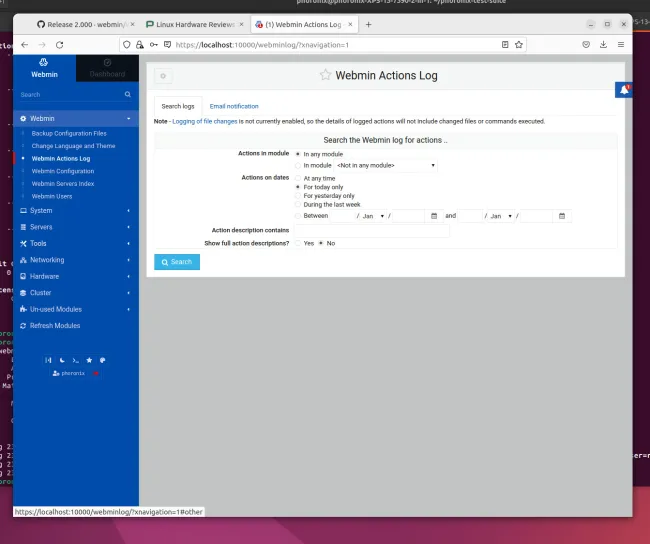Open Backup Configuration Files
The height and width of the screenshot is (544, 650).
click(69, 134)
